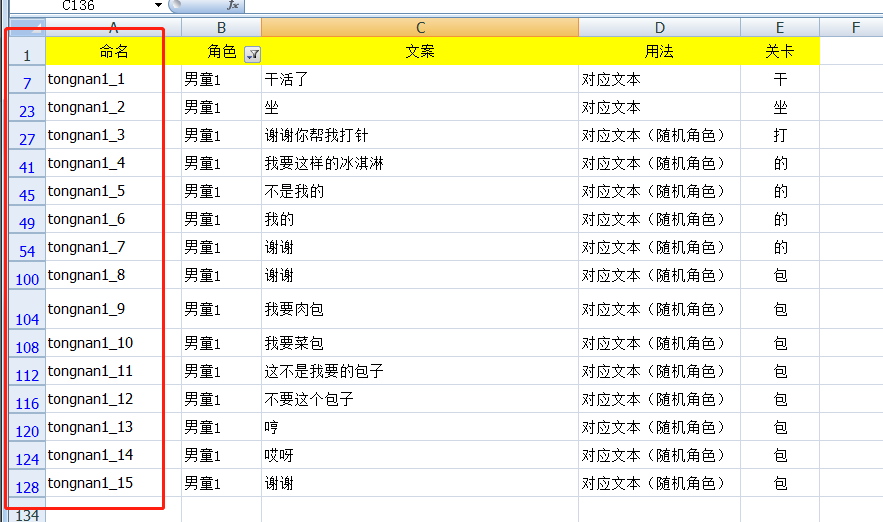Select column A header
883x522 pixels.
(113, 28)
